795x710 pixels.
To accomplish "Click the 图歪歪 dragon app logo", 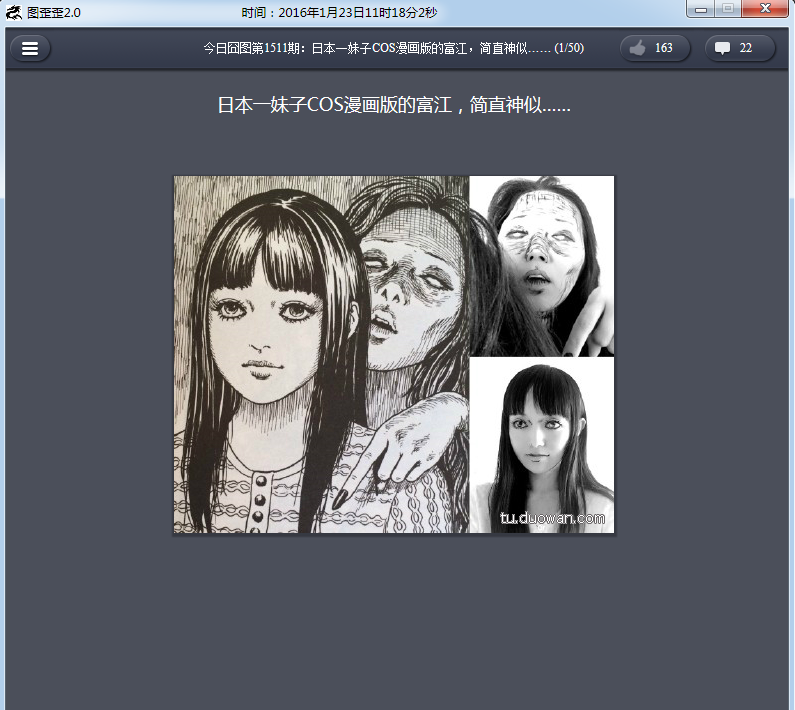I will 14,12.
